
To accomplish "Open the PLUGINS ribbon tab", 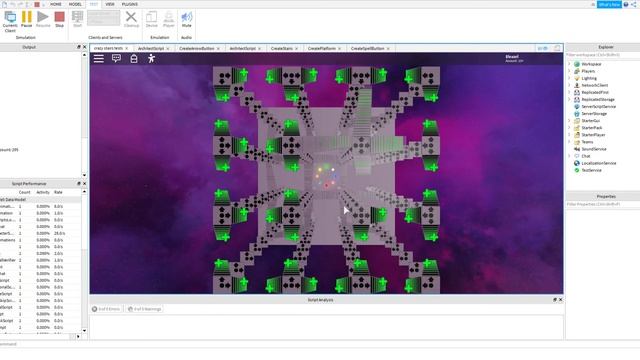I will click(130, 4).
